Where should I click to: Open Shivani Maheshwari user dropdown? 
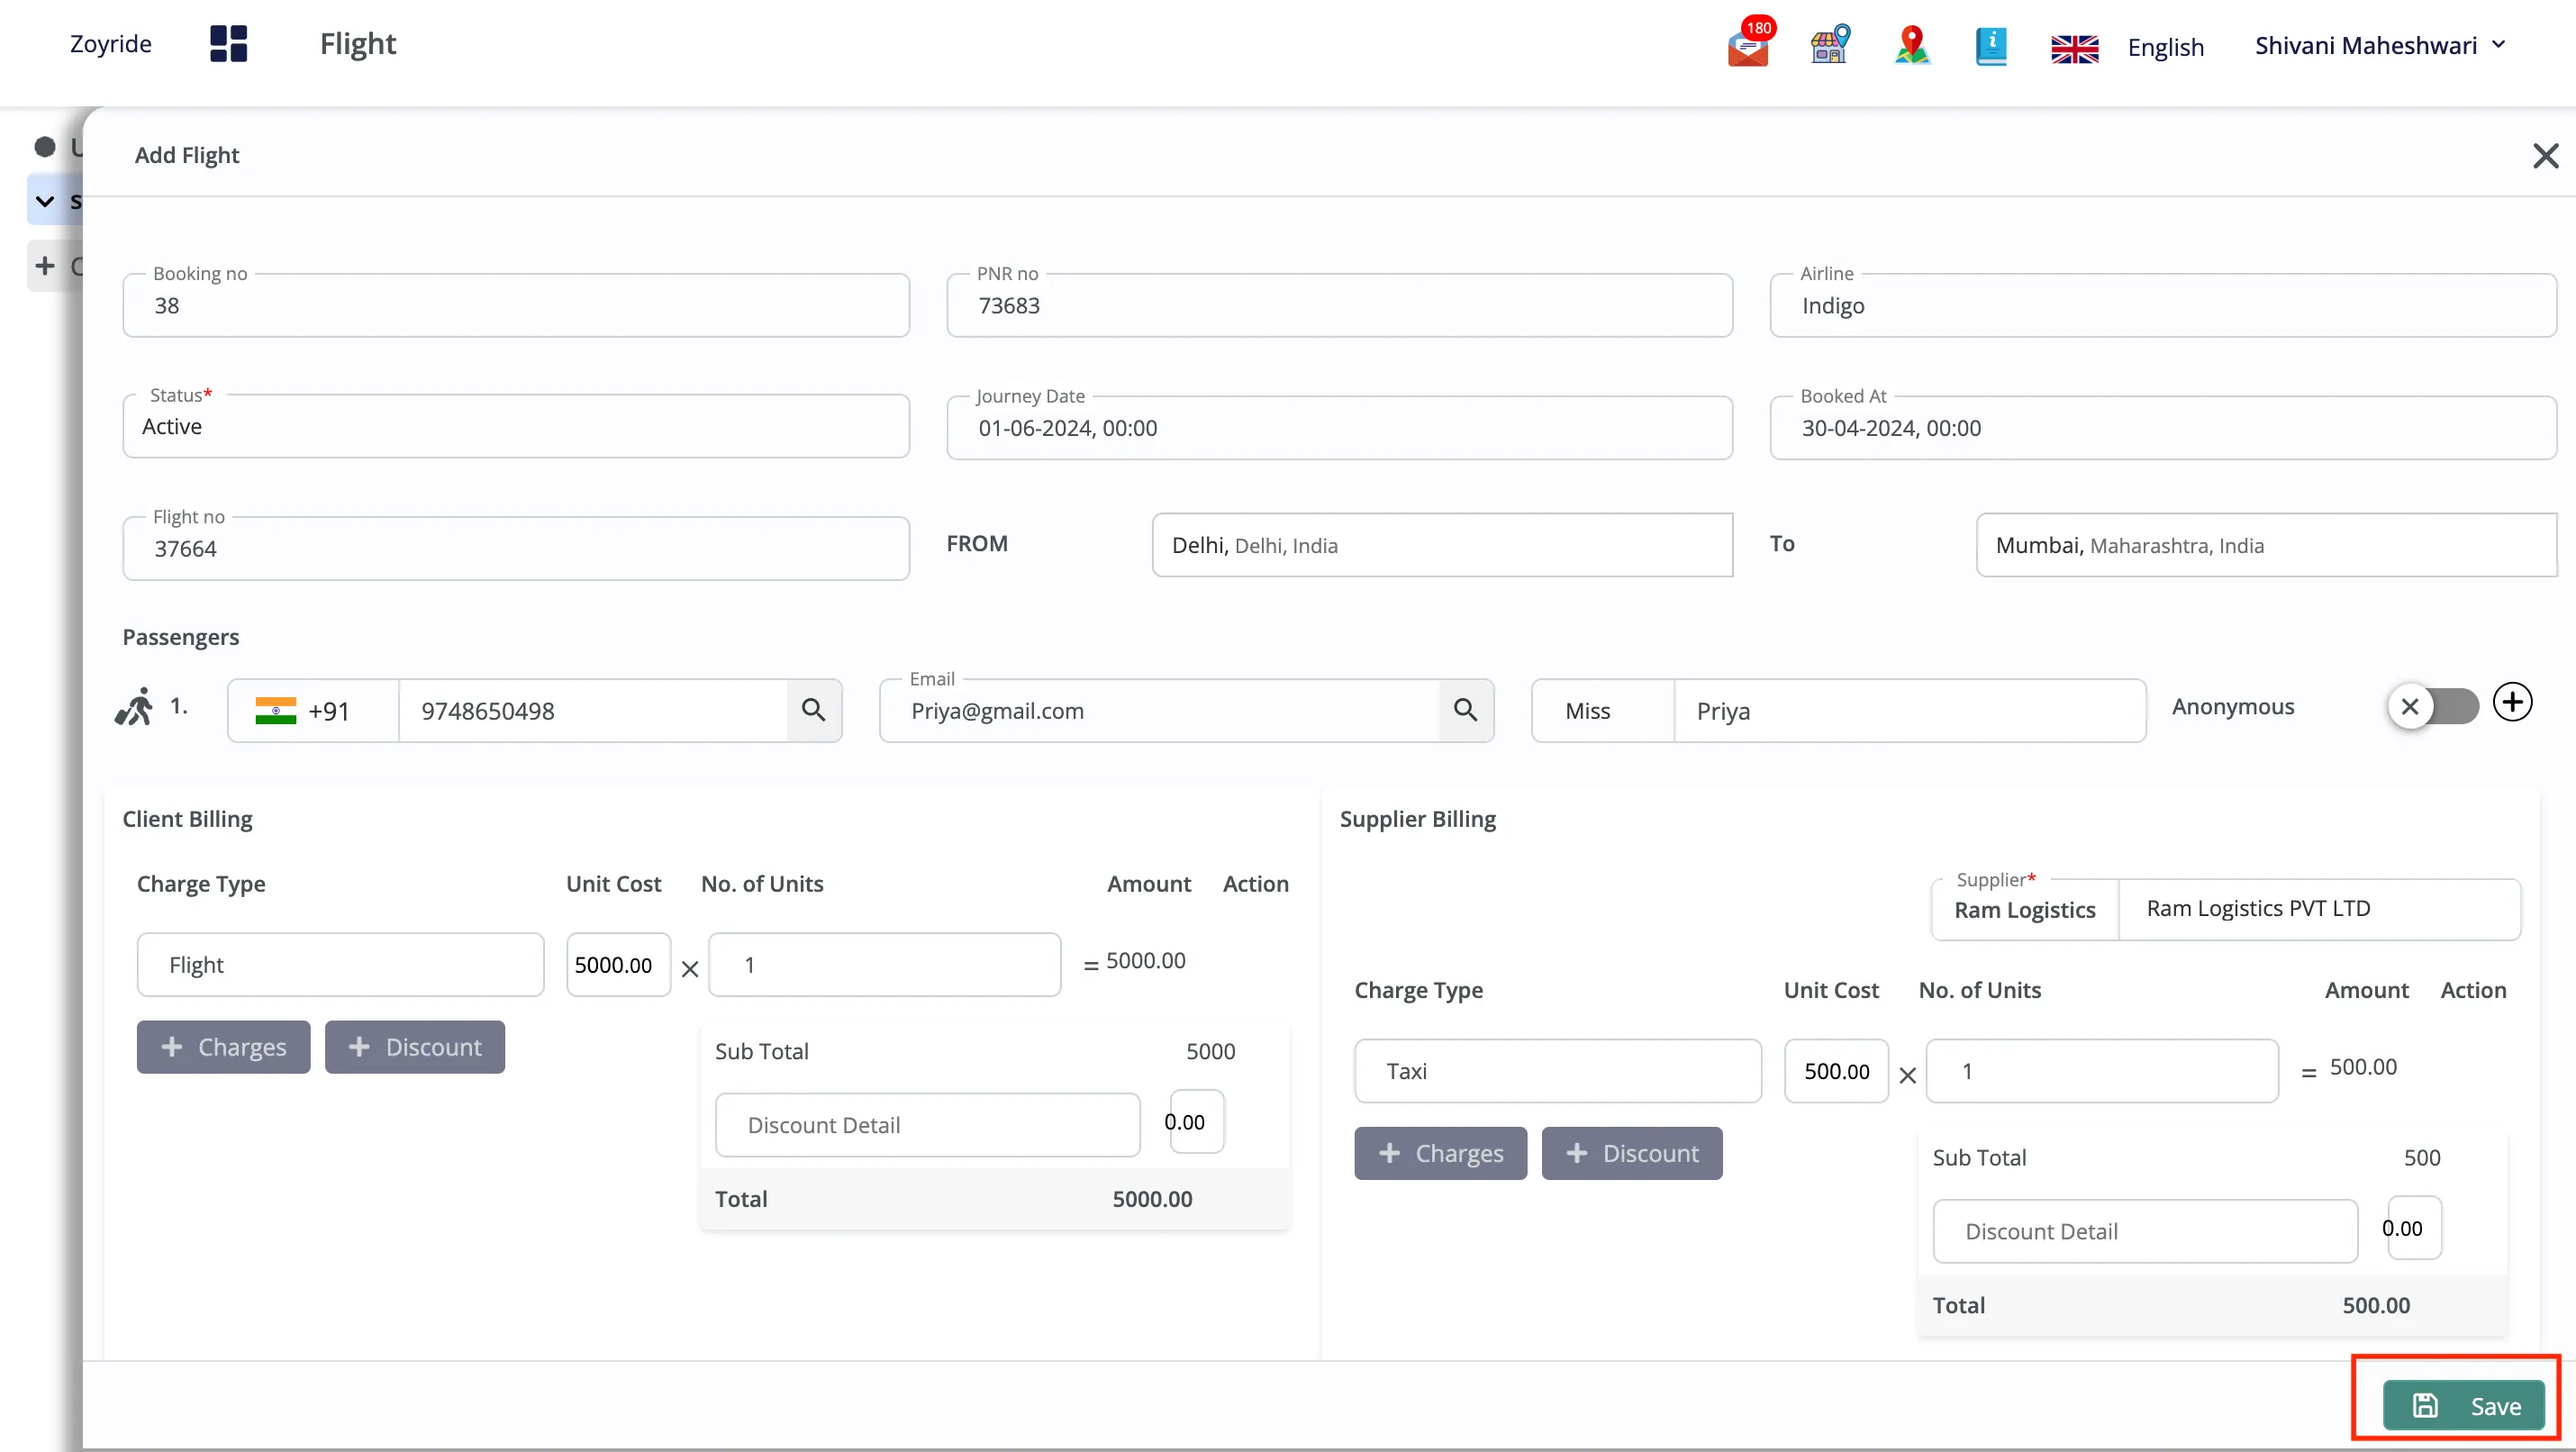(2380, 45)
